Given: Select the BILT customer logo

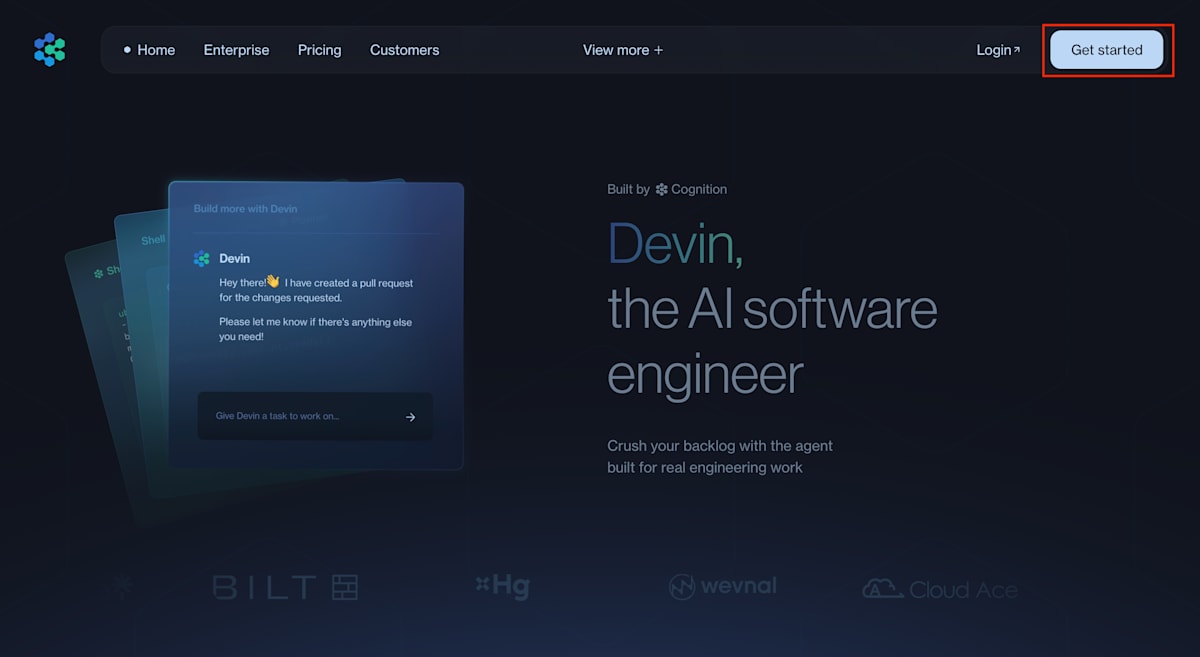Looking at the screenshot, I should [285, 587].
